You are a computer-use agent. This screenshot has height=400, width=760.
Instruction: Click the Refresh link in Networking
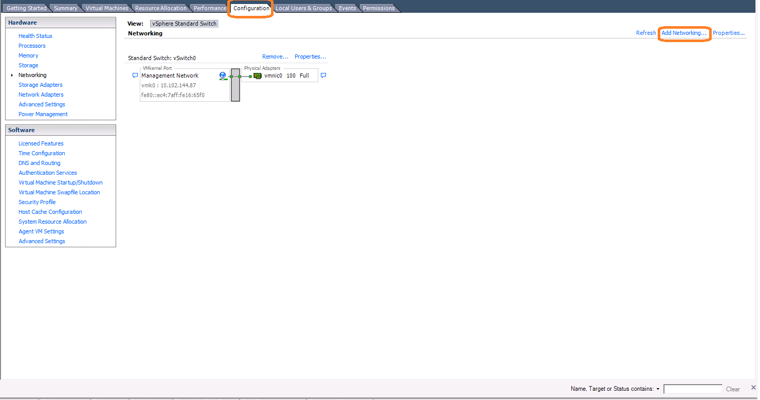click(646, 33)
